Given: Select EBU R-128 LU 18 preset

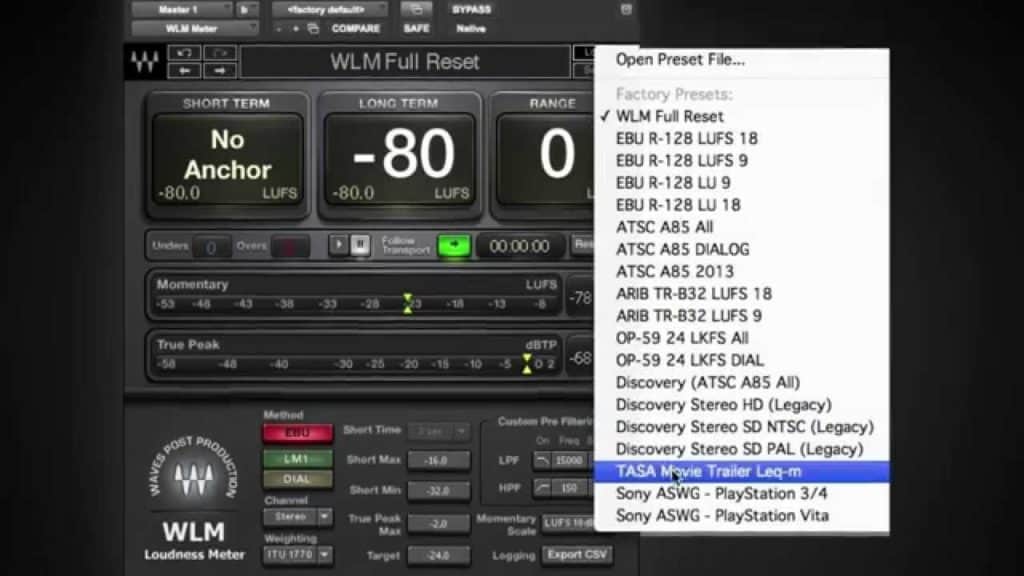Looking at the screenshot, I should (x=742, y=205).
